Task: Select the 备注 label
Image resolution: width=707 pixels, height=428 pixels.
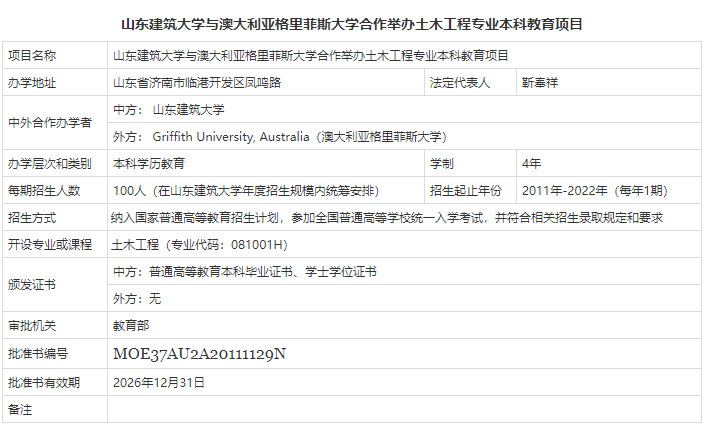Action: pos(20,410)
